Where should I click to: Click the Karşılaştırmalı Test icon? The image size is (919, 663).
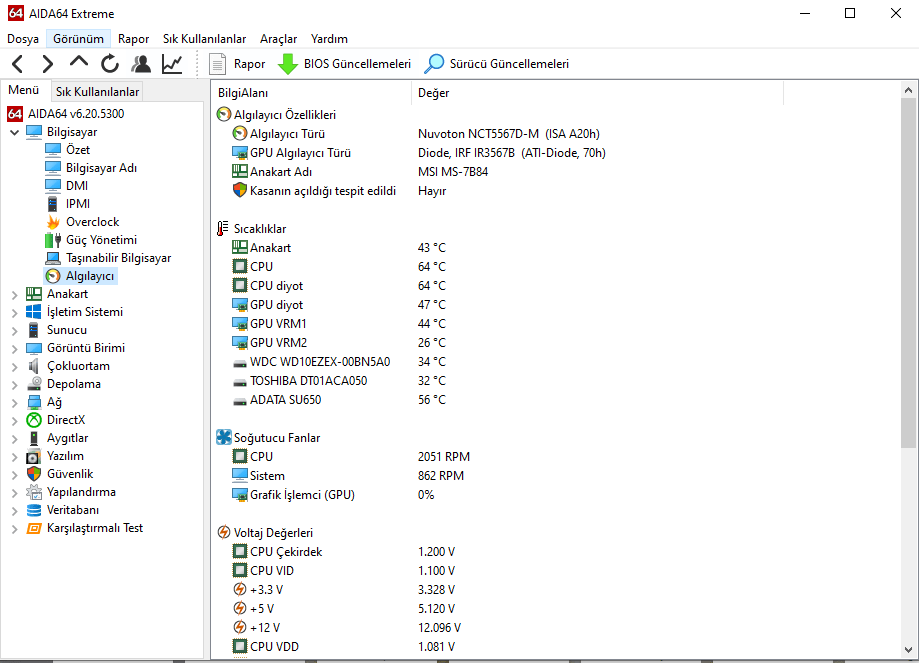(x=34, y=528)
